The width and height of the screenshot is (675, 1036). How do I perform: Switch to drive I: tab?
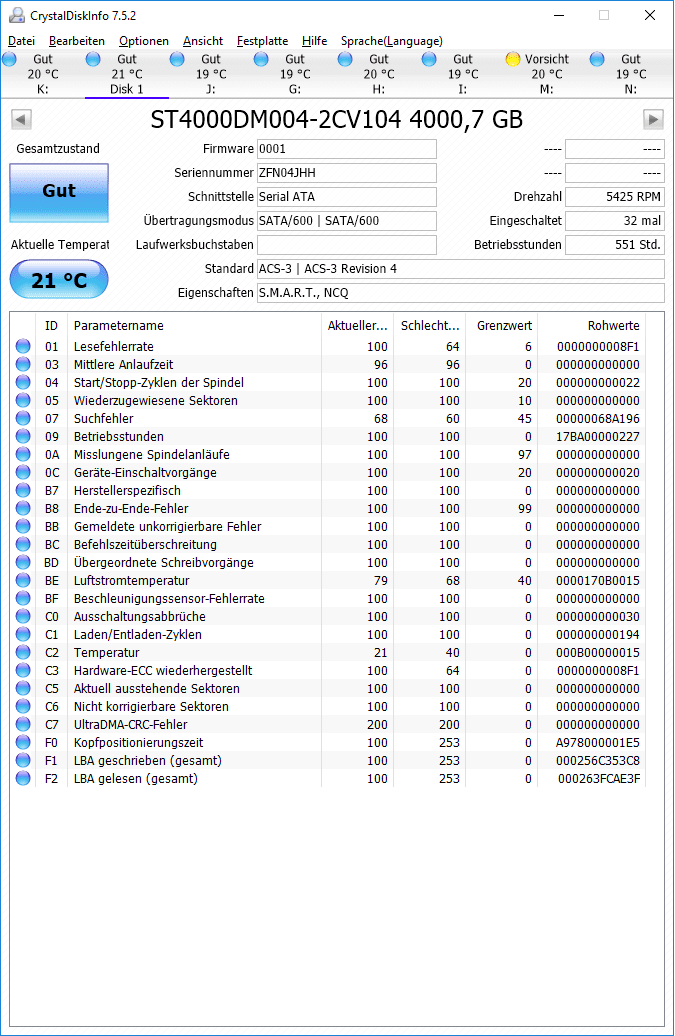pyautogui.click(x=462, y=74)
